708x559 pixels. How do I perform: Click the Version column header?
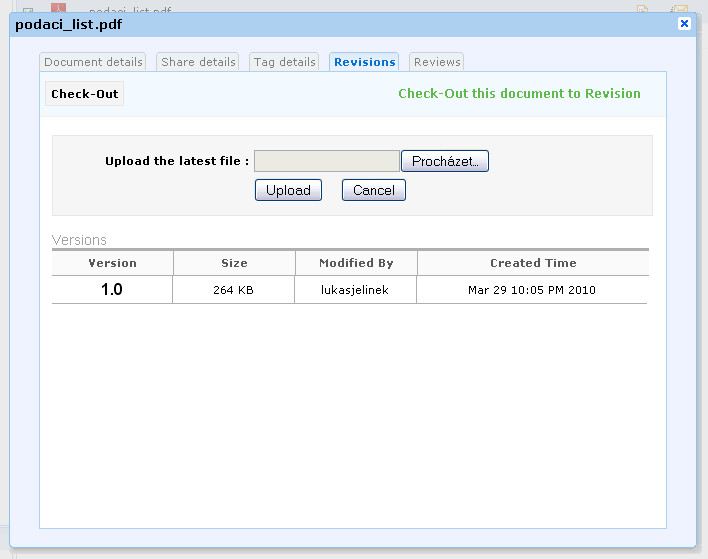112,263
